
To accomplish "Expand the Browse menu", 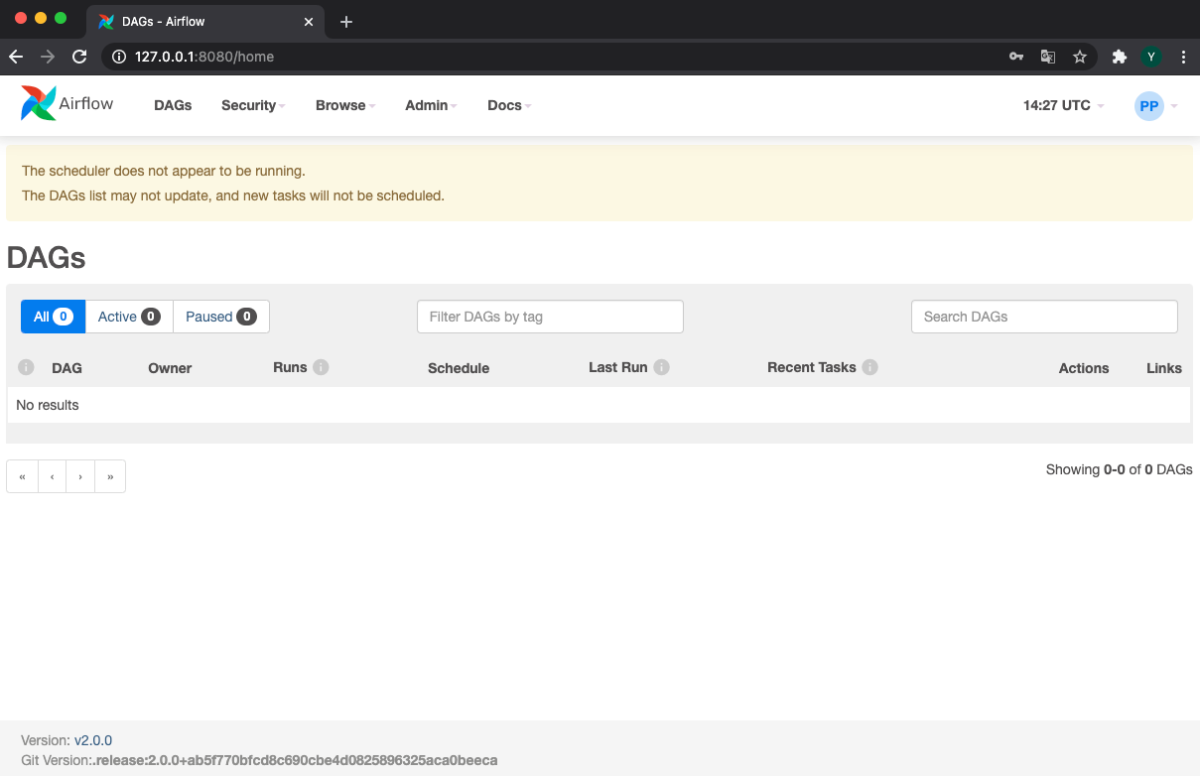I will coord(345,105).
